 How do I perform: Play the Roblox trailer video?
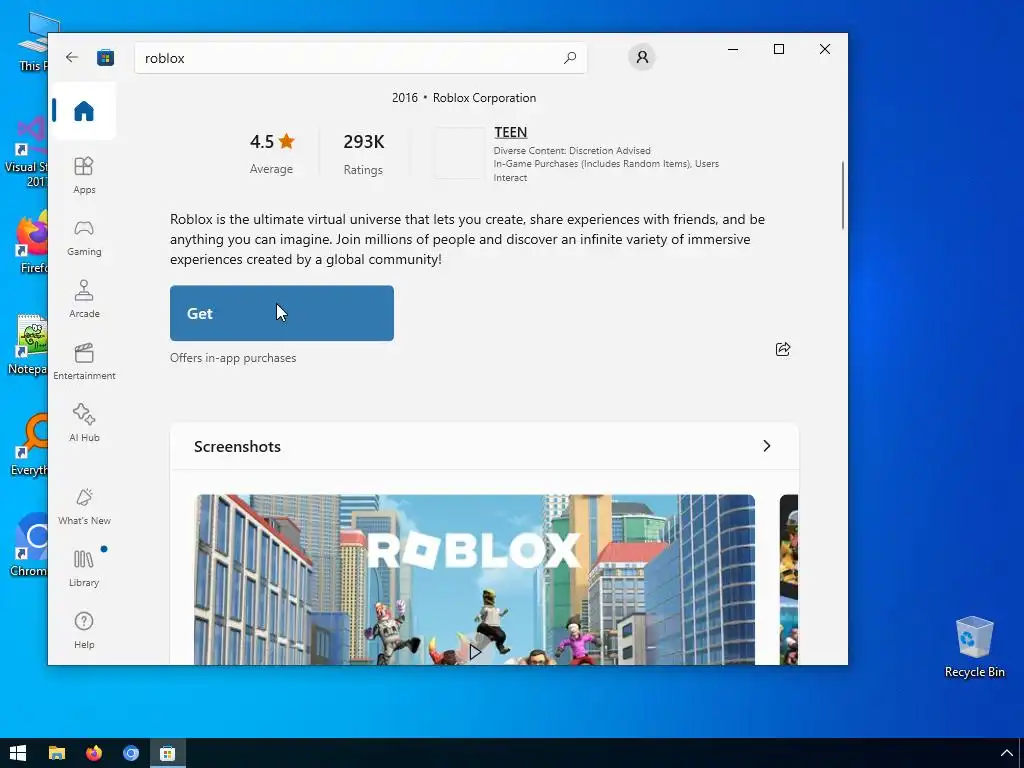[x=475, y=651]
